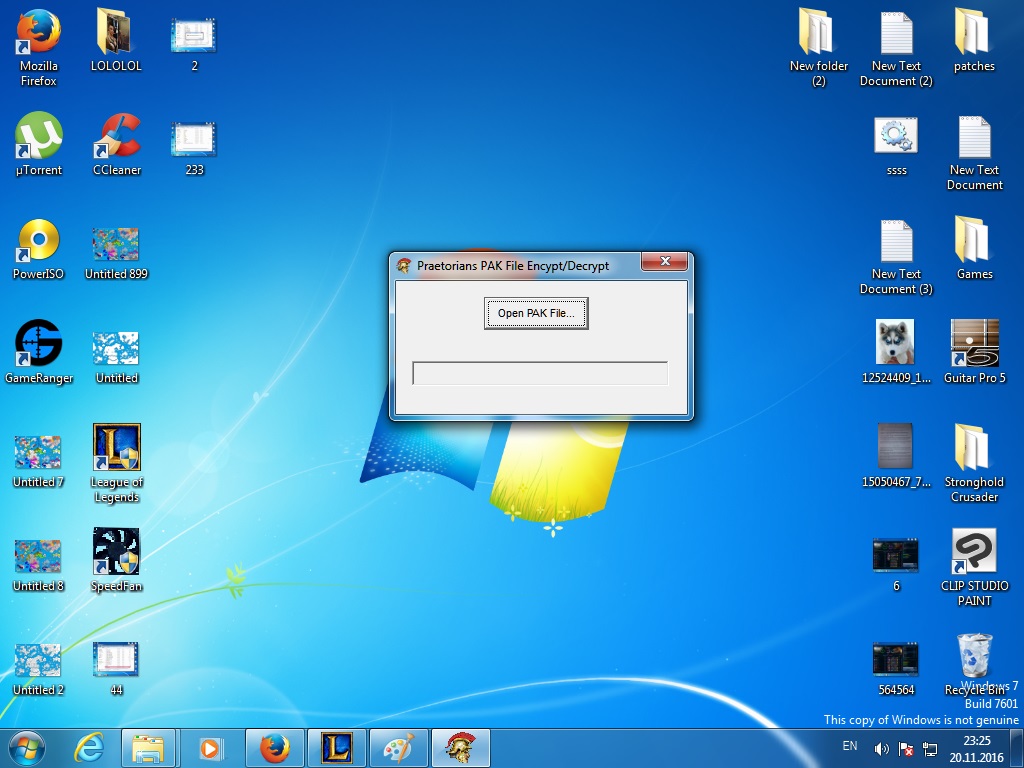Select the New folder (2) icon
This screenshot has width=1024, height=768.
818,47
